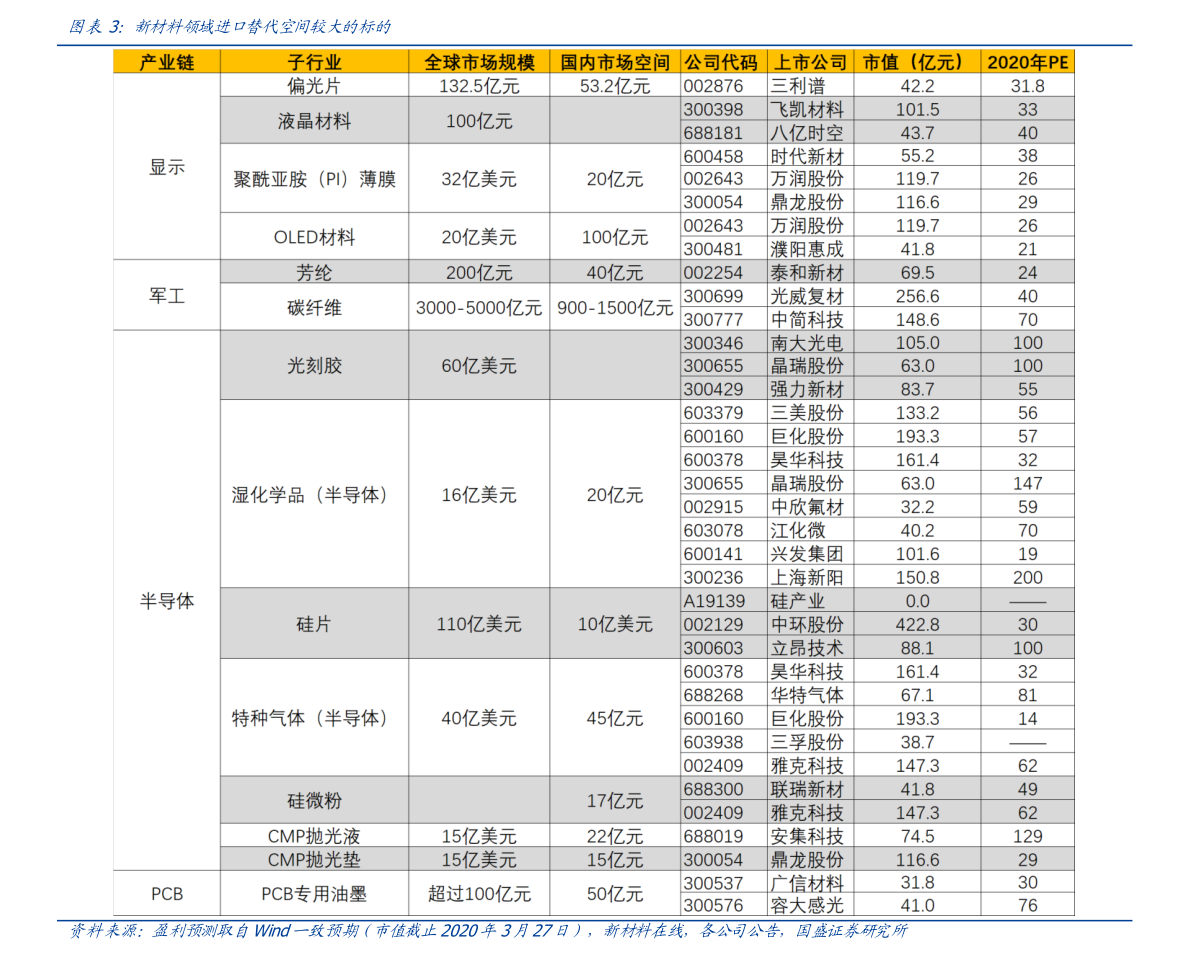Click company name 光威复材
Image resolution: width=1191 pixels, height=959 pixels.
[x=807, y=295]
